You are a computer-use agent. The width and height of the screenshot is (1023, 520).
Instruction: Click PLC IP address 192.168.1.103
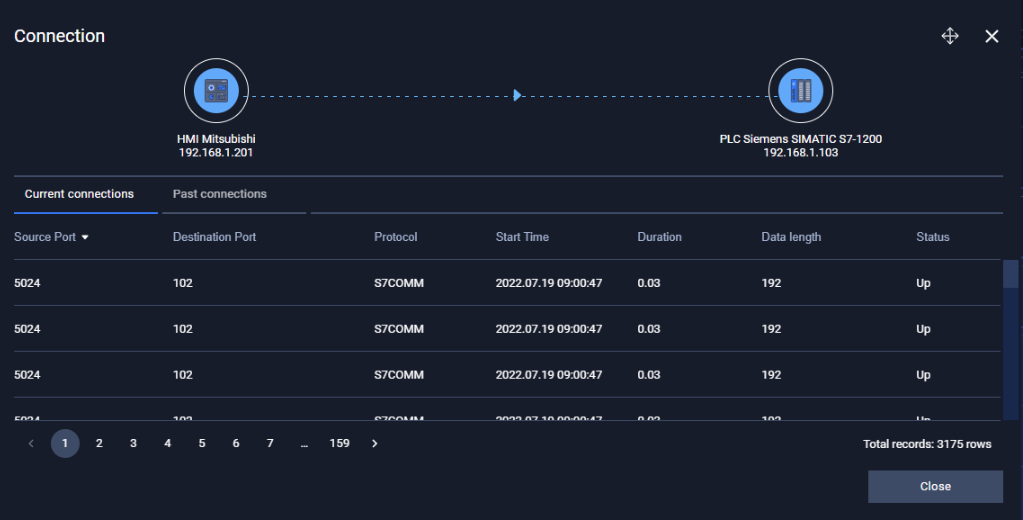[801, 152]
